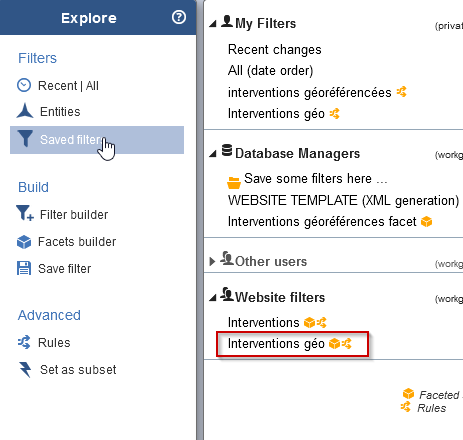
Task: Select the Entities icon in Filters
Action: pyautogui.click(x=25, y=111)
